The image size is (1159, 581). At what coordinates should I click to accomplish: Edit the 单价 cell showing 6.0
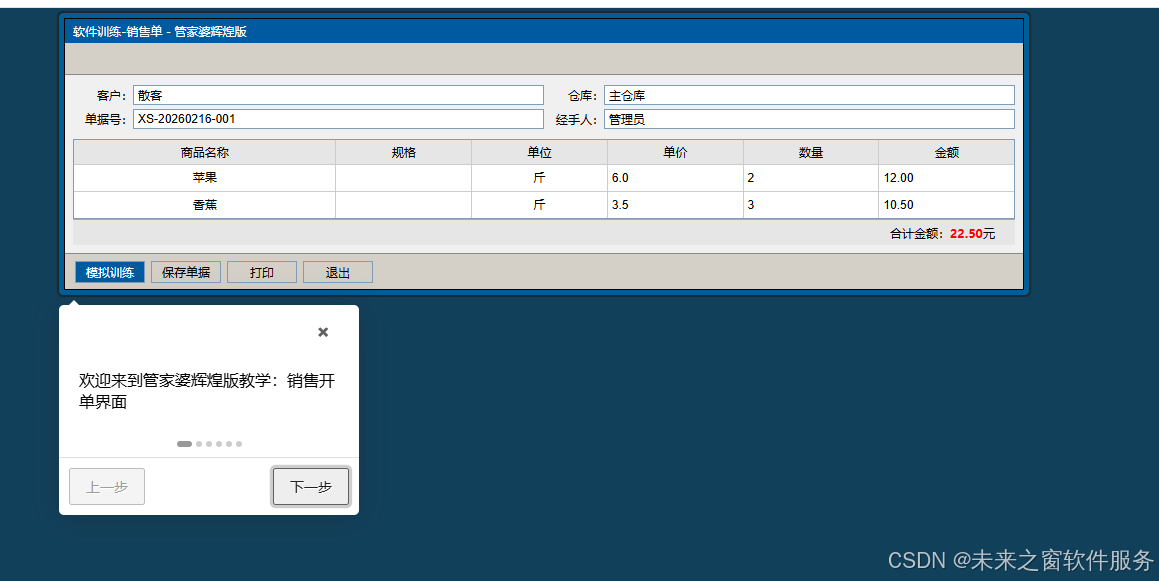(676, 178)
